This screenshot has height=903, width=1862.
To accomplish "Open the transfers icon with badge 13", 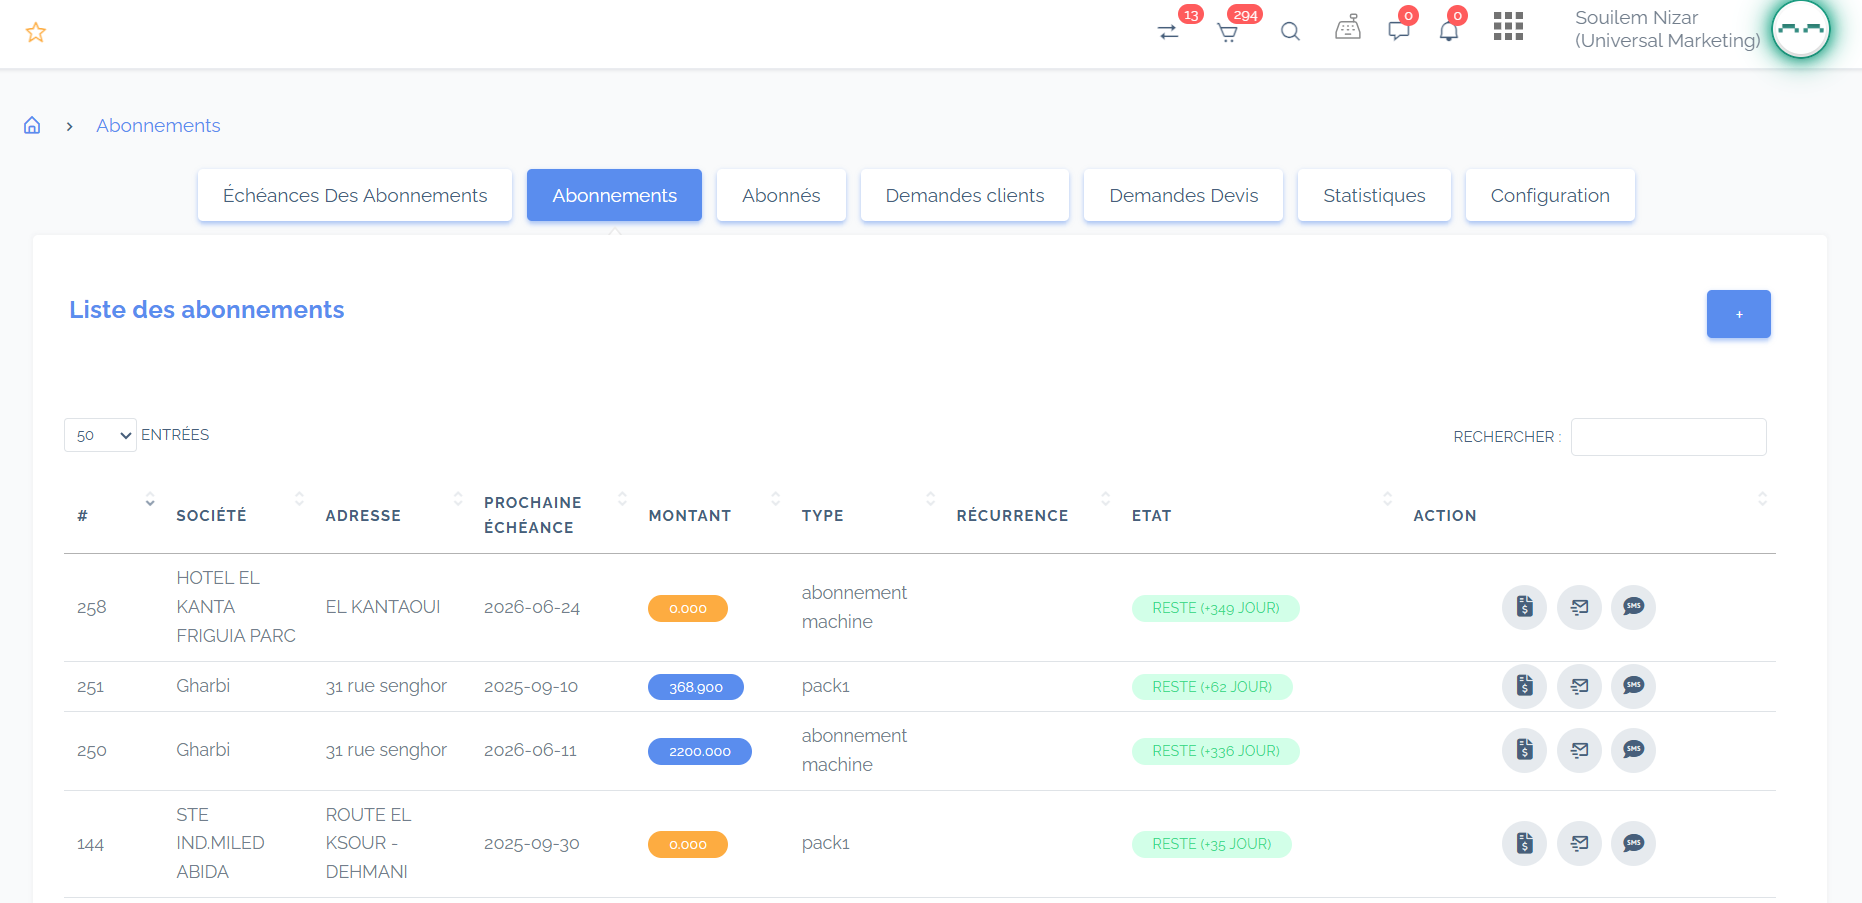I will pos(1168,32).
